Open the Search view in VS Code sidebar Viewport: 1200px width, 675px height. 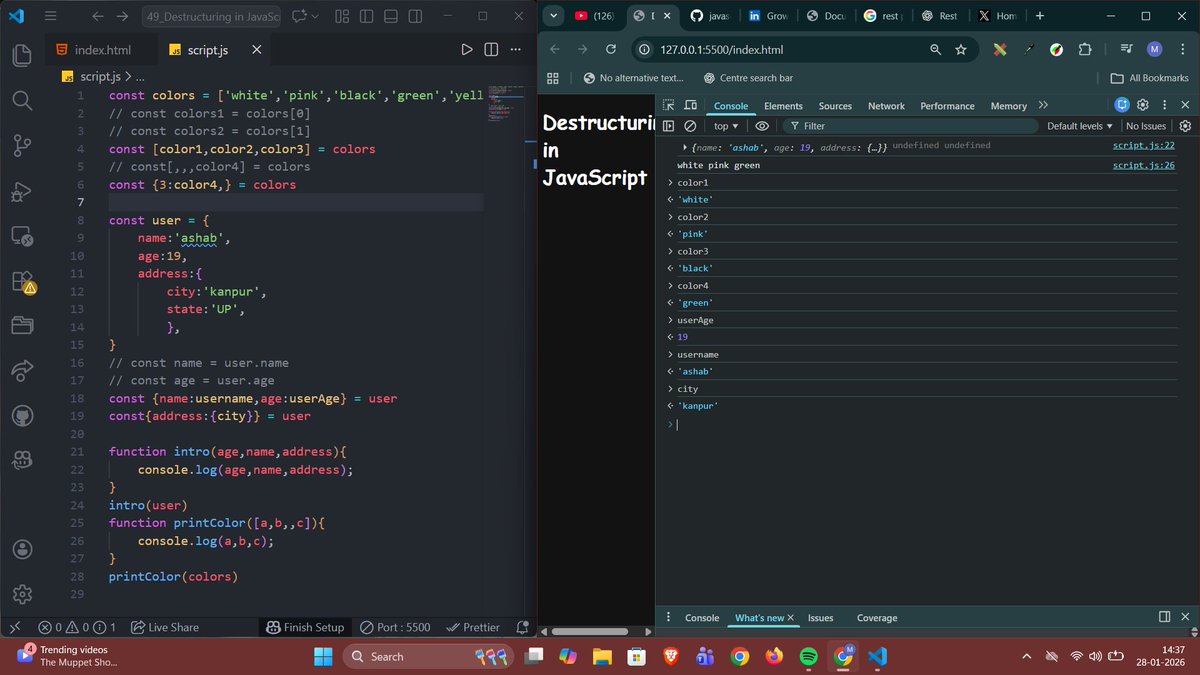click(x=22, y=100)
